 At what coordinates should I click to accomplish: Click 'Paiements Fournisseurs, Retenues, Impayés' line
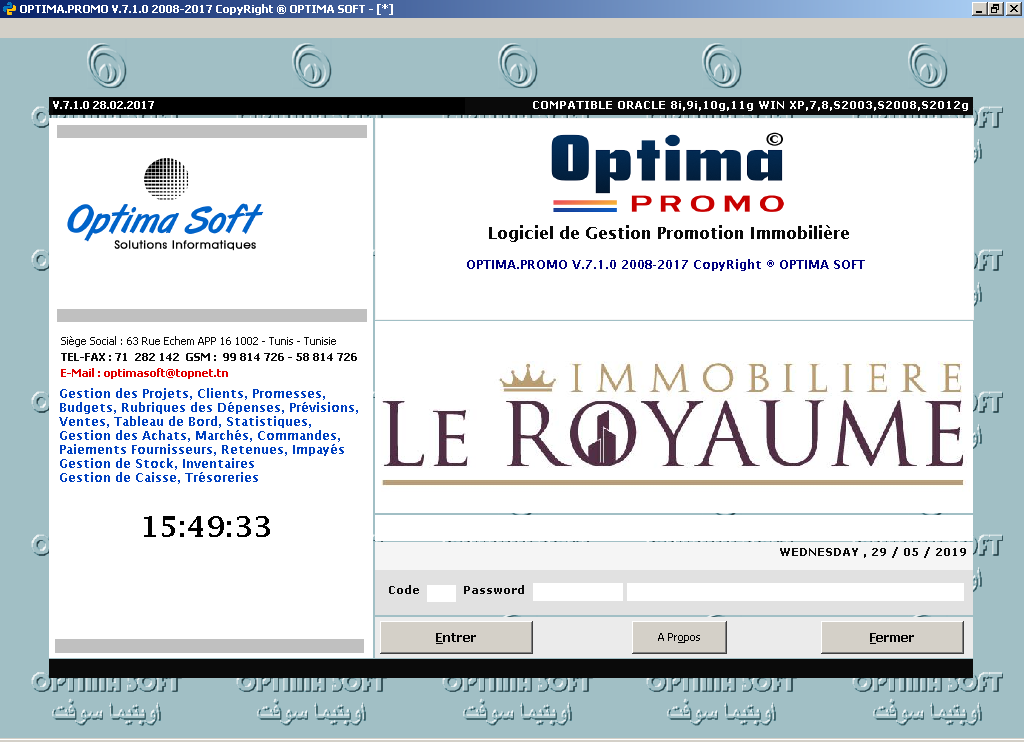[202, 450]
